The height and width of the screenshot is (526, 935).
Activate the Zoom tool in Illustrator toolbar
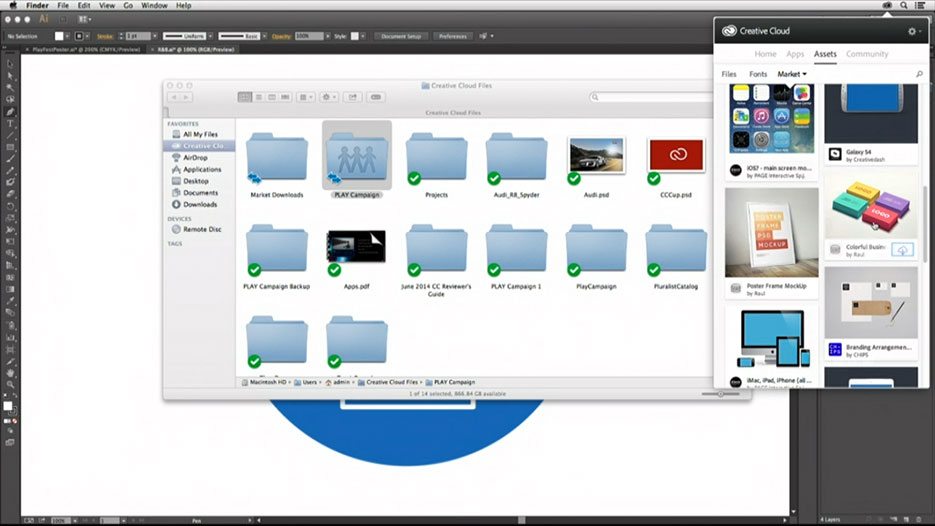coord(10,385)
